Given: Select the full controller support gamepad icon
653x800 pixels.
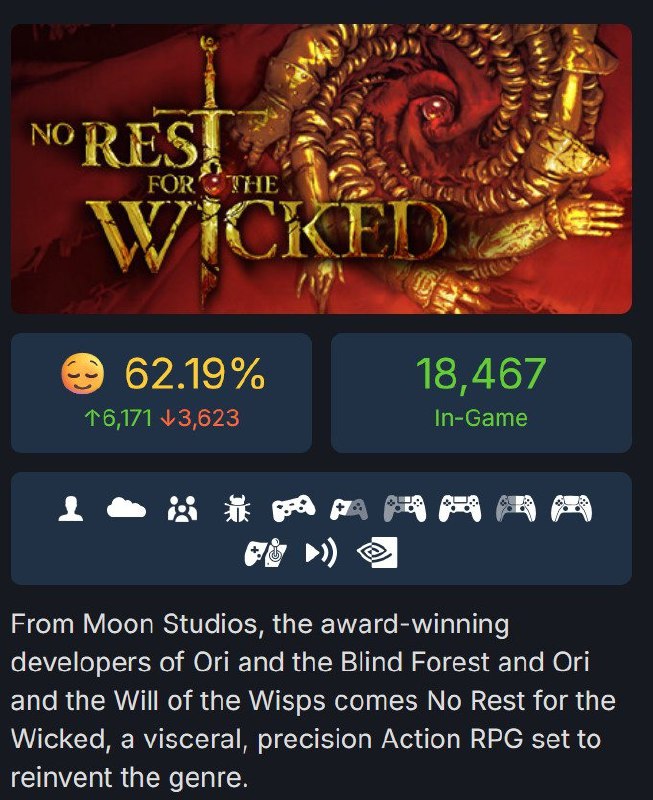Looking at the screenshot, I should coord(293,508).
